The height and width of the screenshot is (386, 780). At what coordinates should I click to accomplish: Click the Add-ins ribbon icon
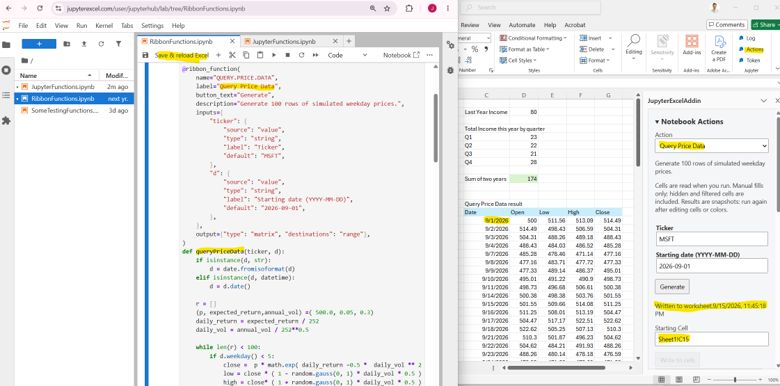coord(691,45)
